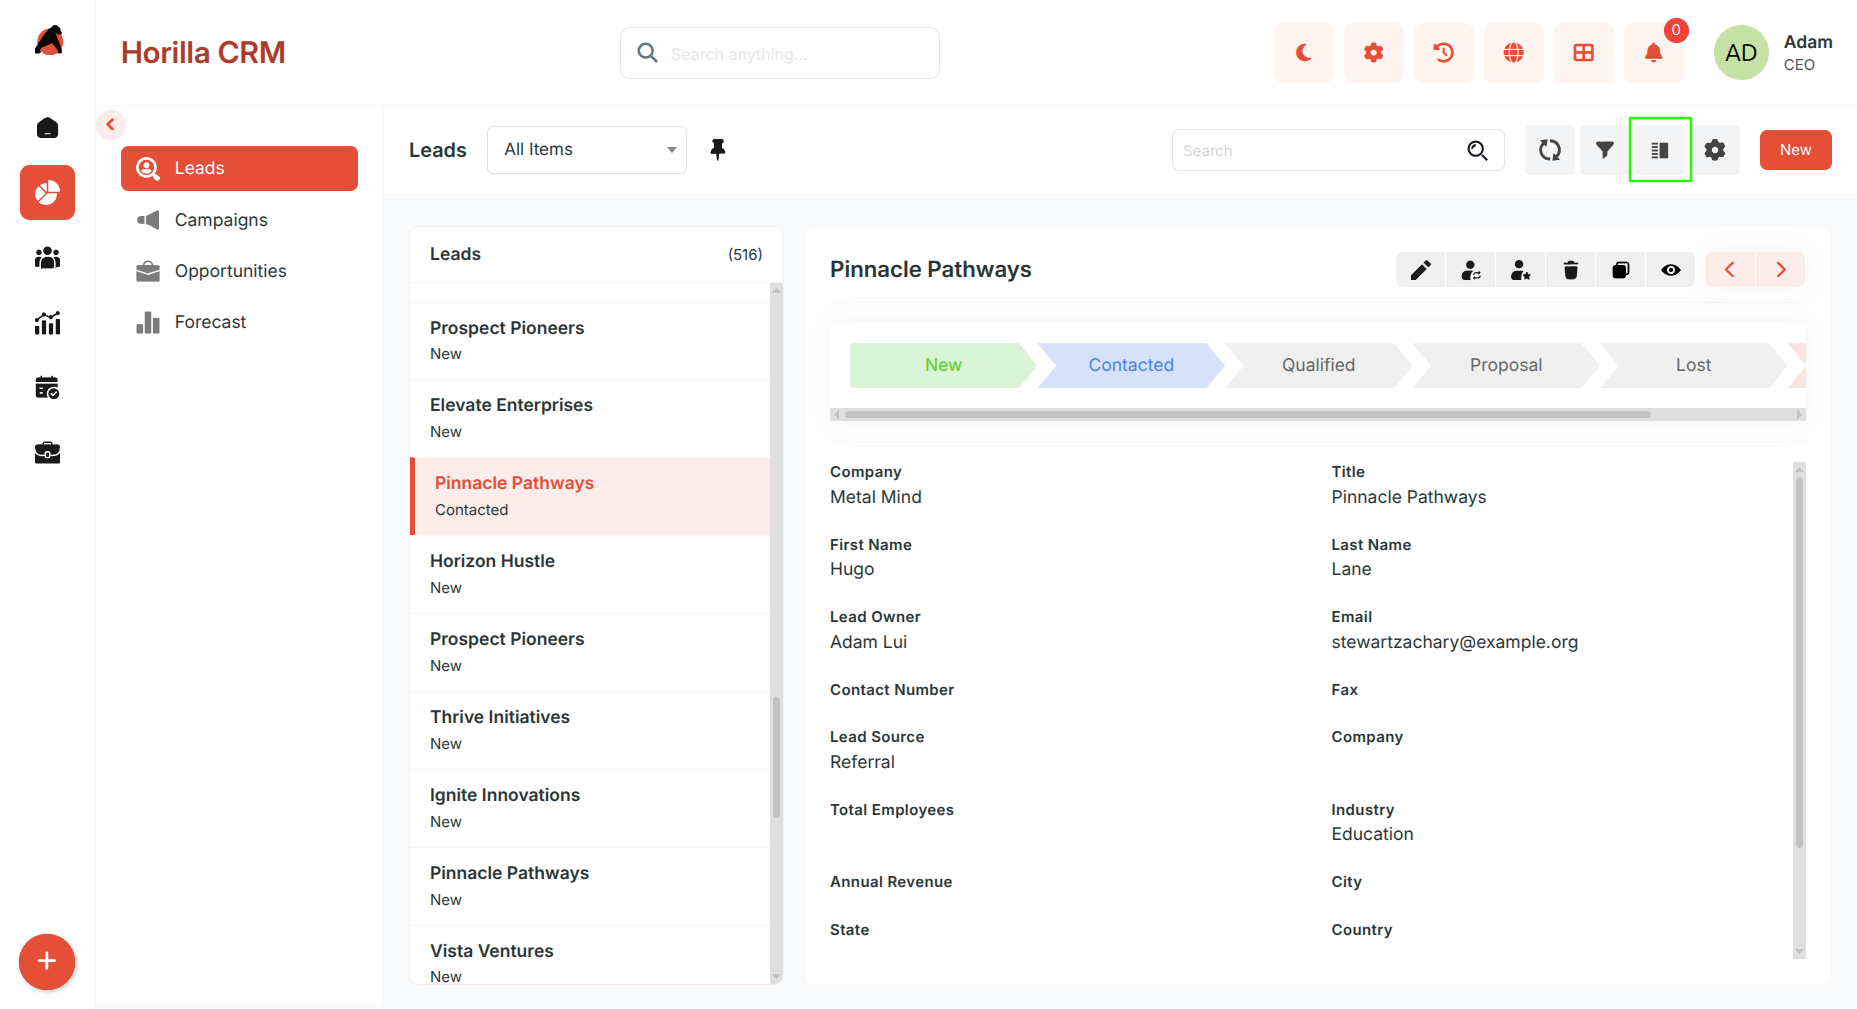Collapse the sidebar with chevron arrow

click(x=111, y=125)
